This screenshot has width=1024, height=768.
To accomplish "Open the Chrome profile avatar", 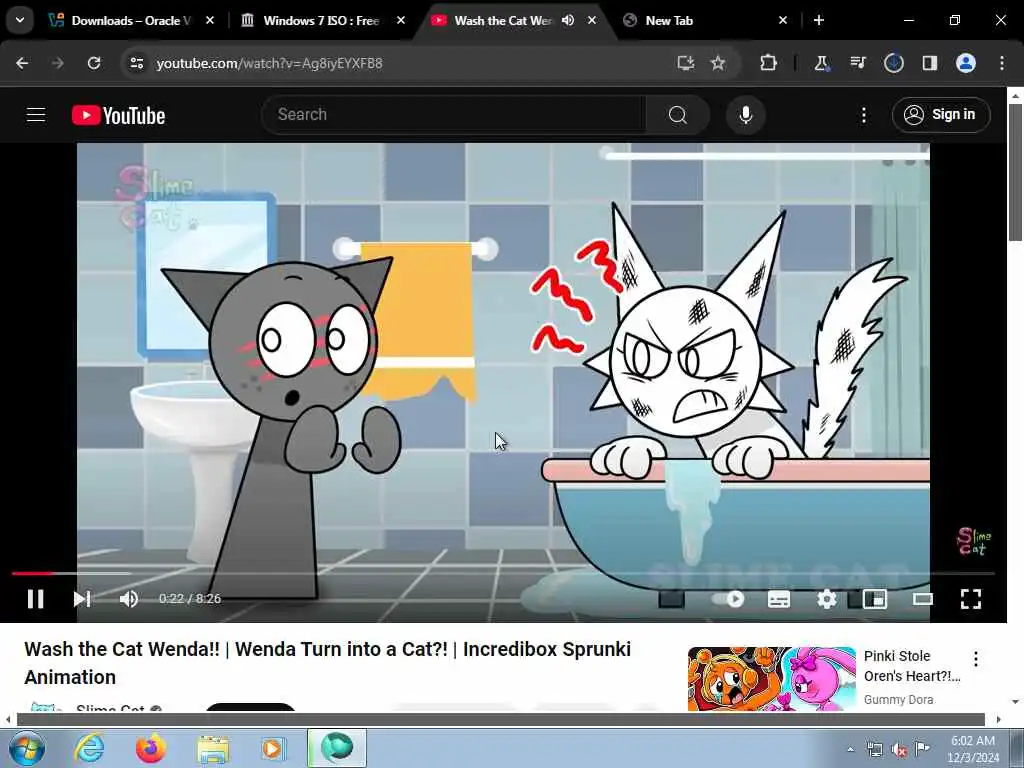I will [x=966, y=63].
